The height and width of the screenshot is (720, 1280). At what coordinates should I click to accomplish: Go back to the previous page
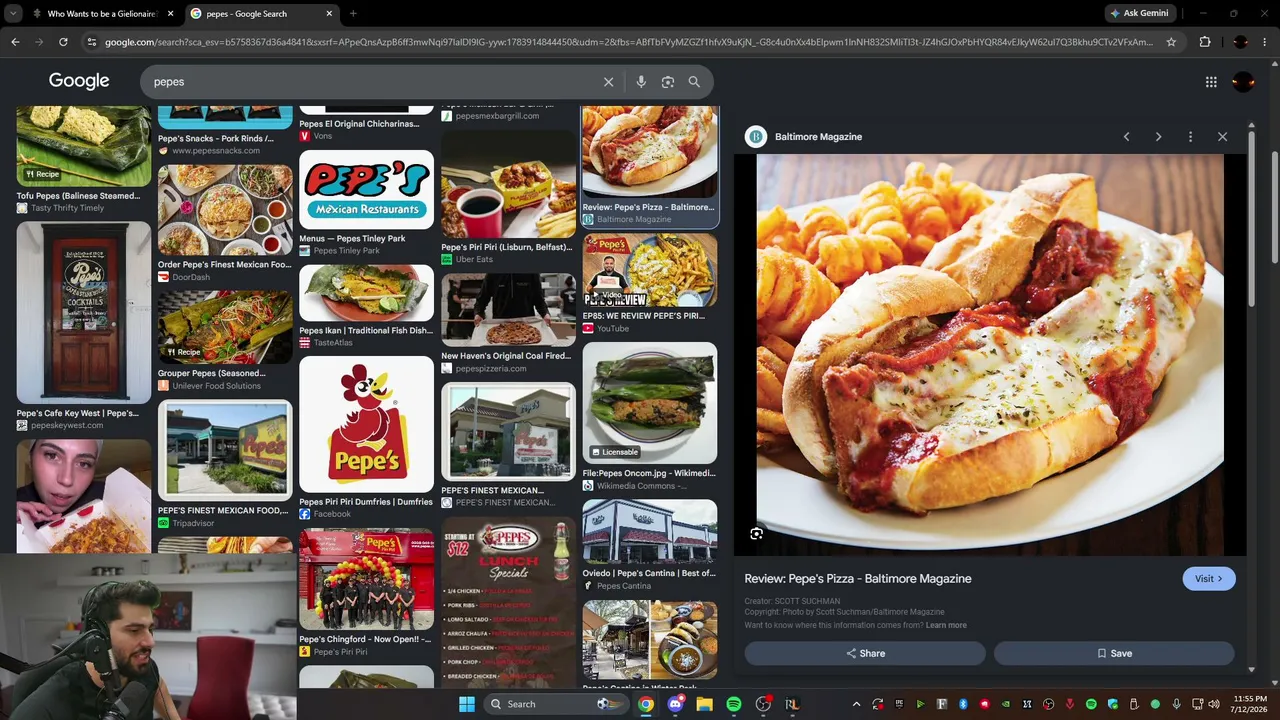[x=15, y=42]
